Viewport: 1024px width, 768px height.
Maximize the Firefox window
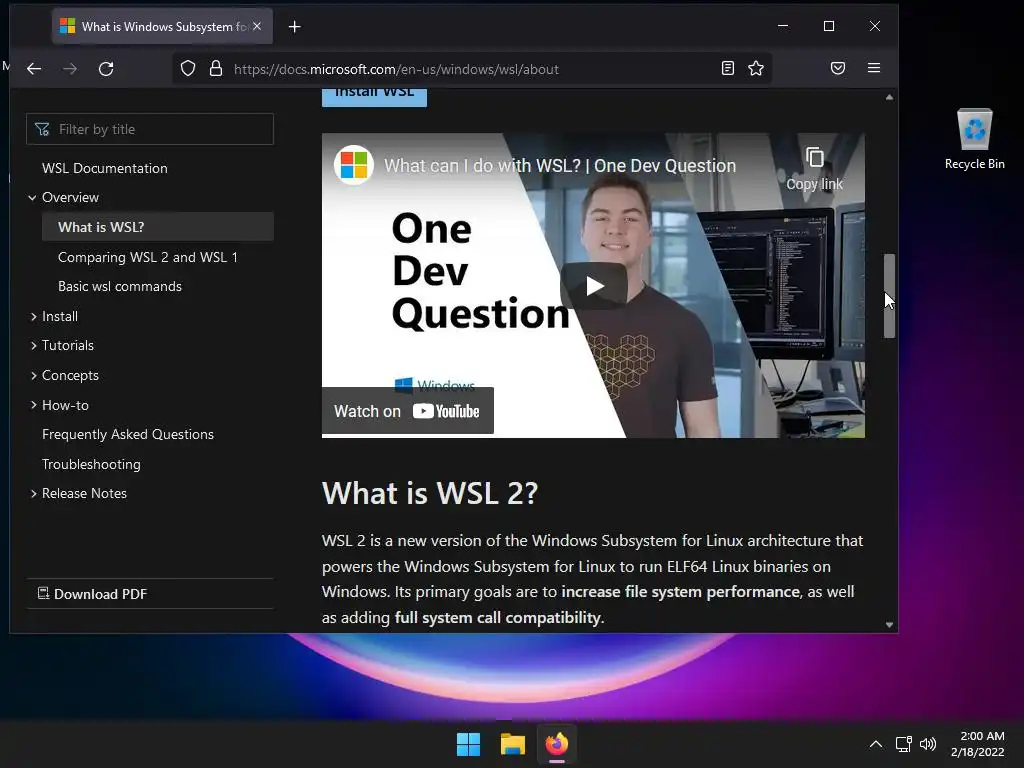(829, 26)
